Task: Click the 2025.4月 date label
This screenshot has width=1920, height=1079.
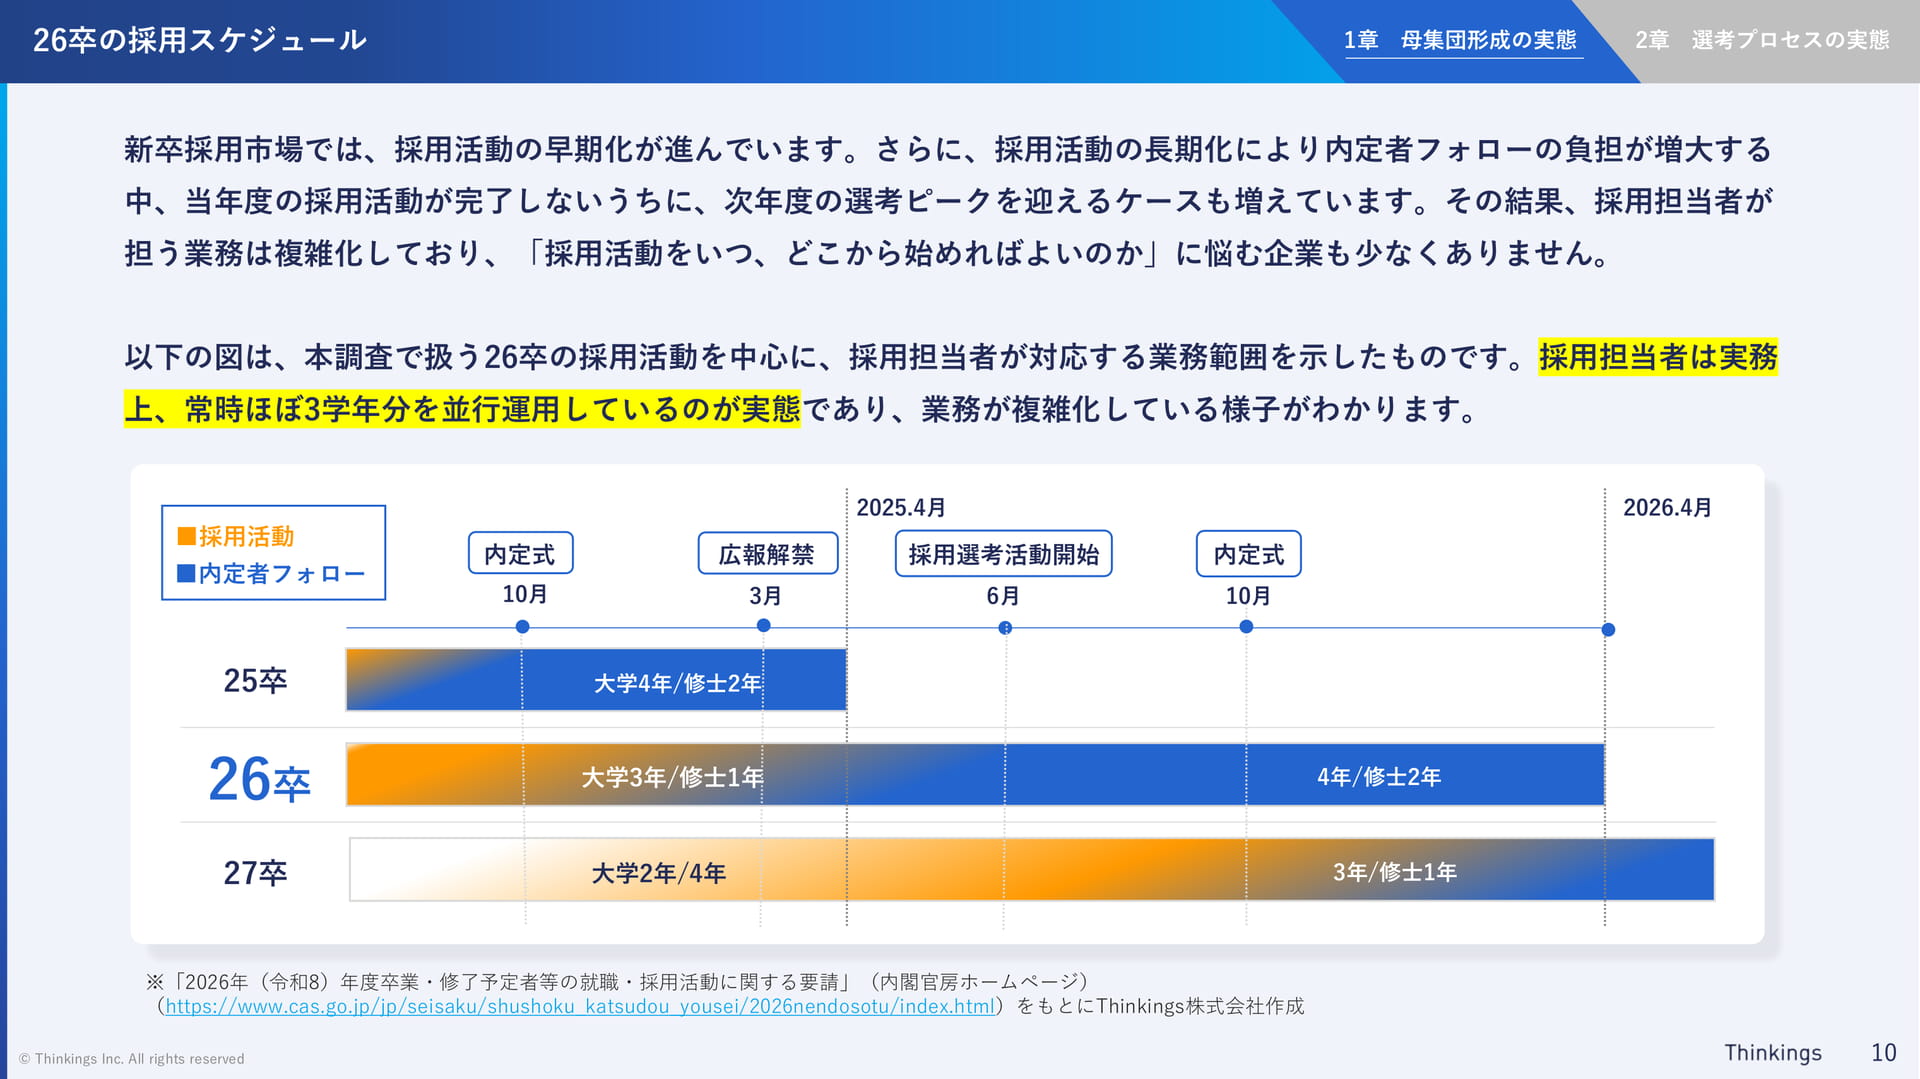Action: click(x=901, y=507)
